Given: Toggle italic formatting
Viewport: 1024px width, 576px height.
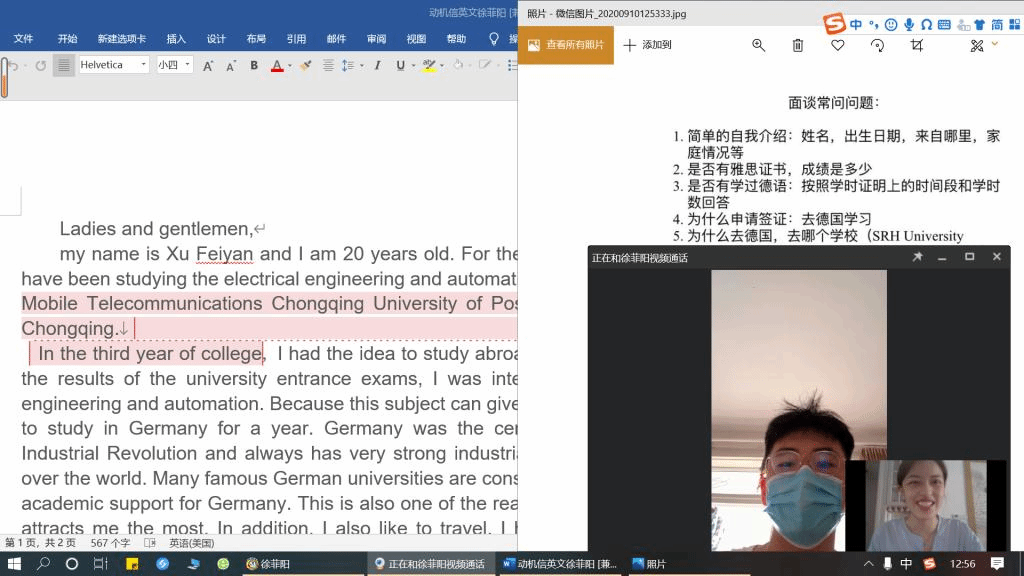Looking at the screenshot, I should coord(377,66).
